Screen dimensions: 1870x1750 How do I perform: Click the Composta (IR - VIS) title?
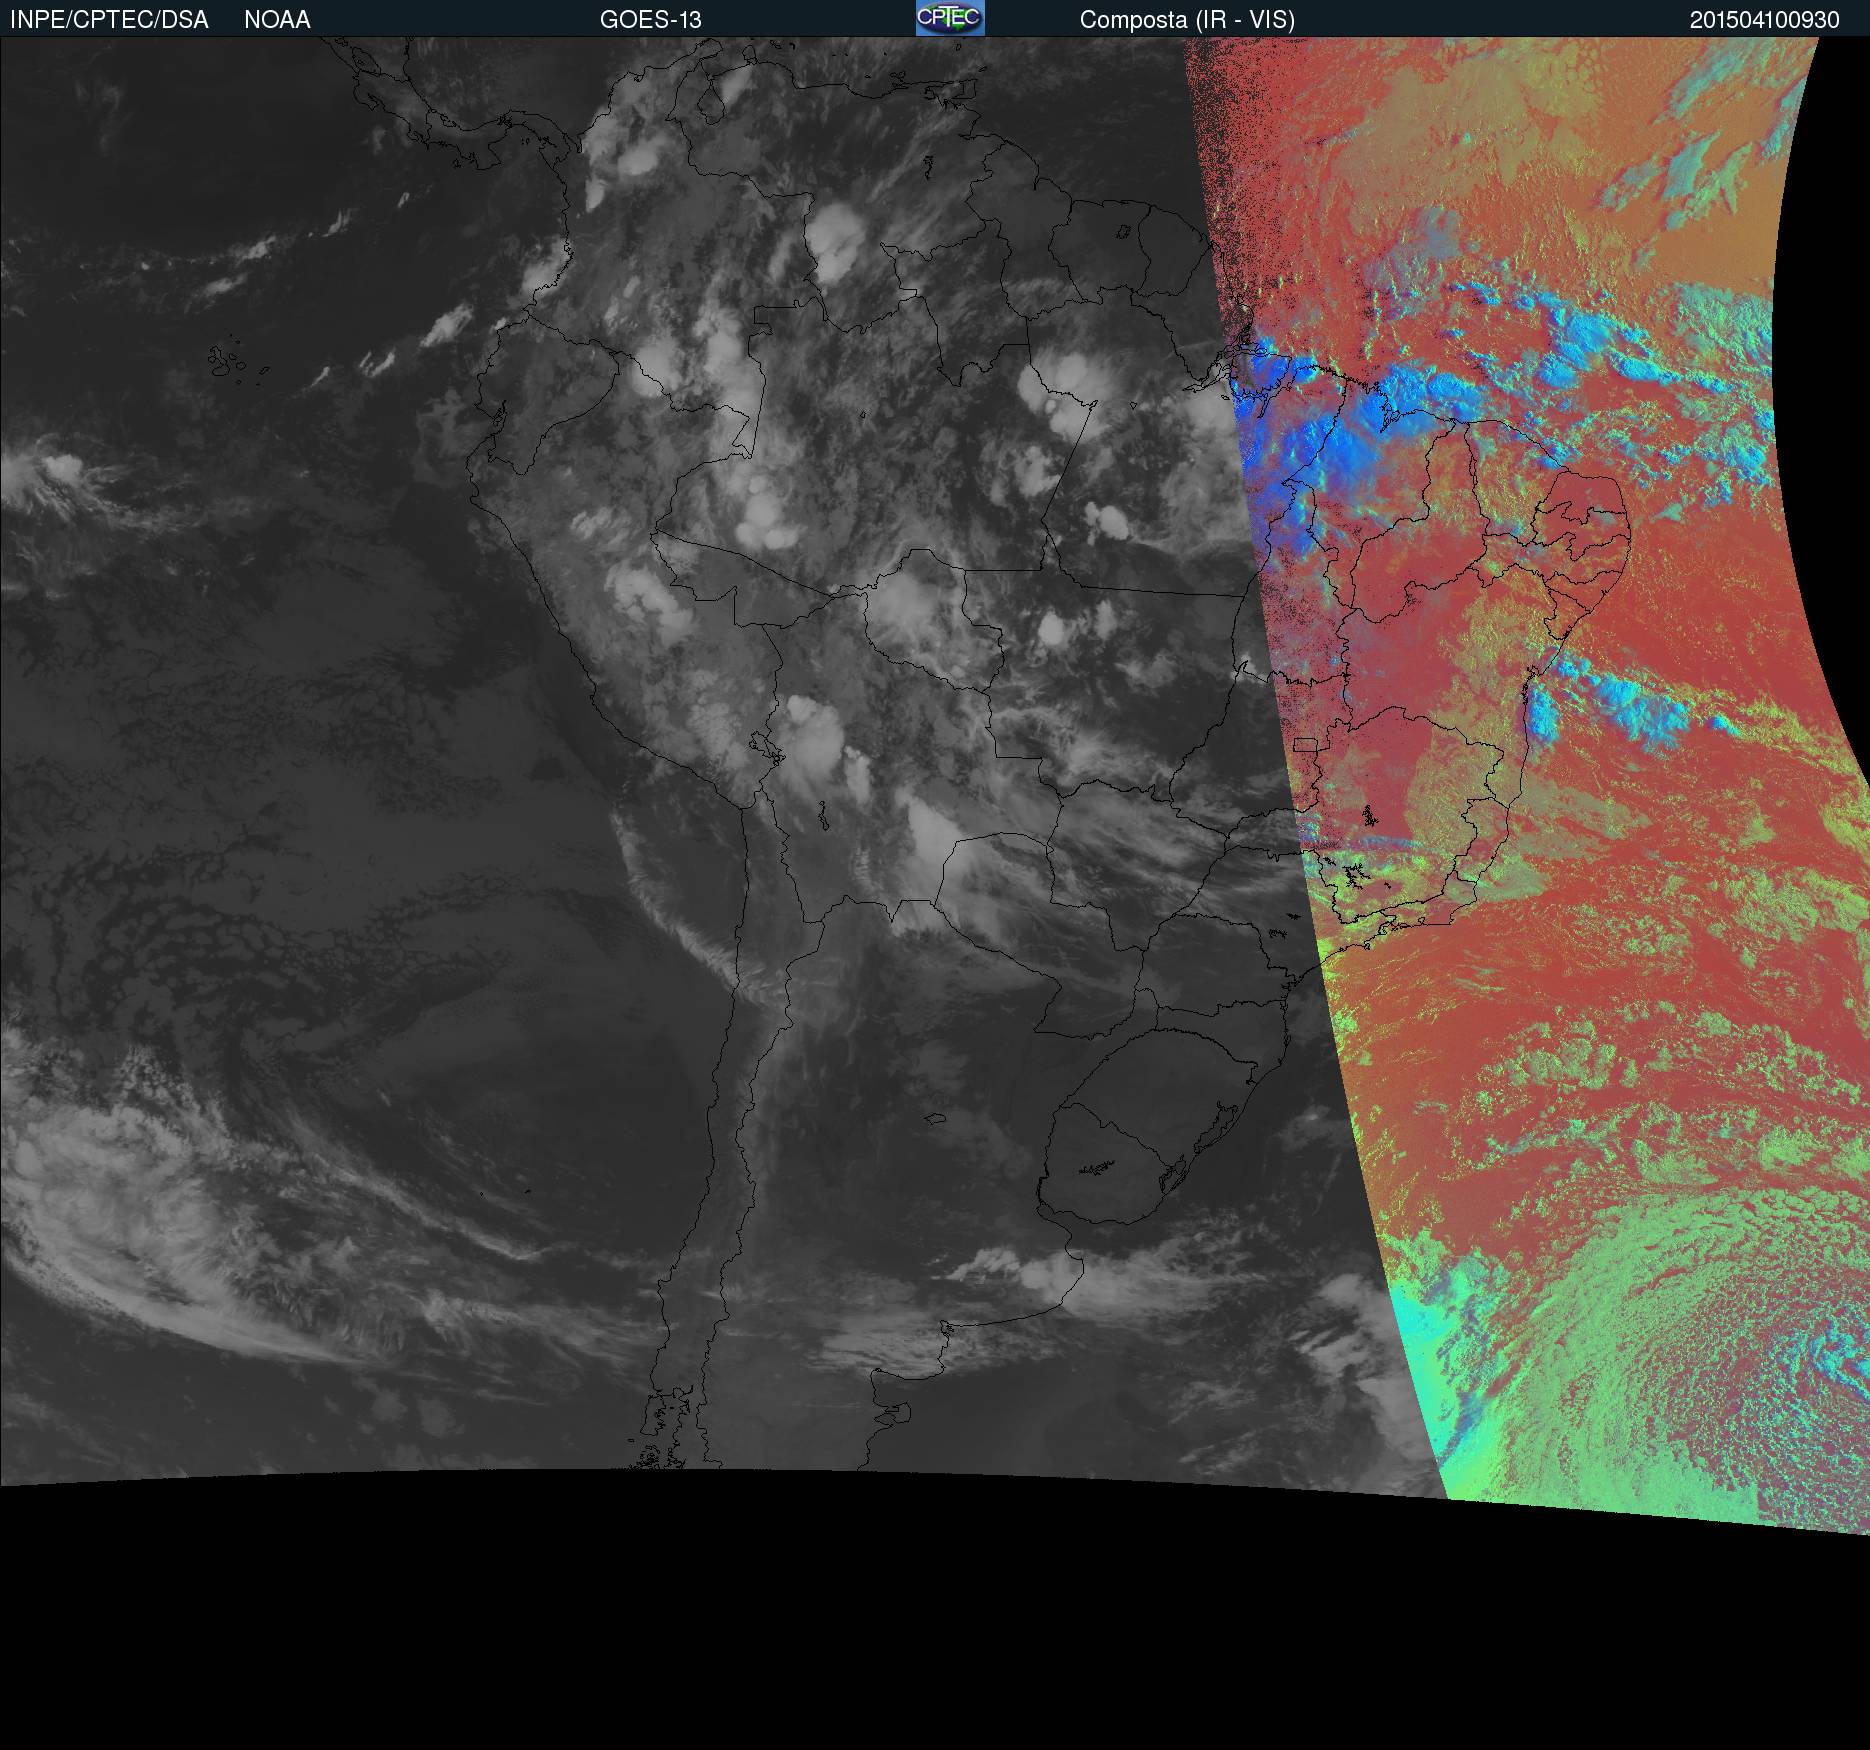click(1187, 20)
